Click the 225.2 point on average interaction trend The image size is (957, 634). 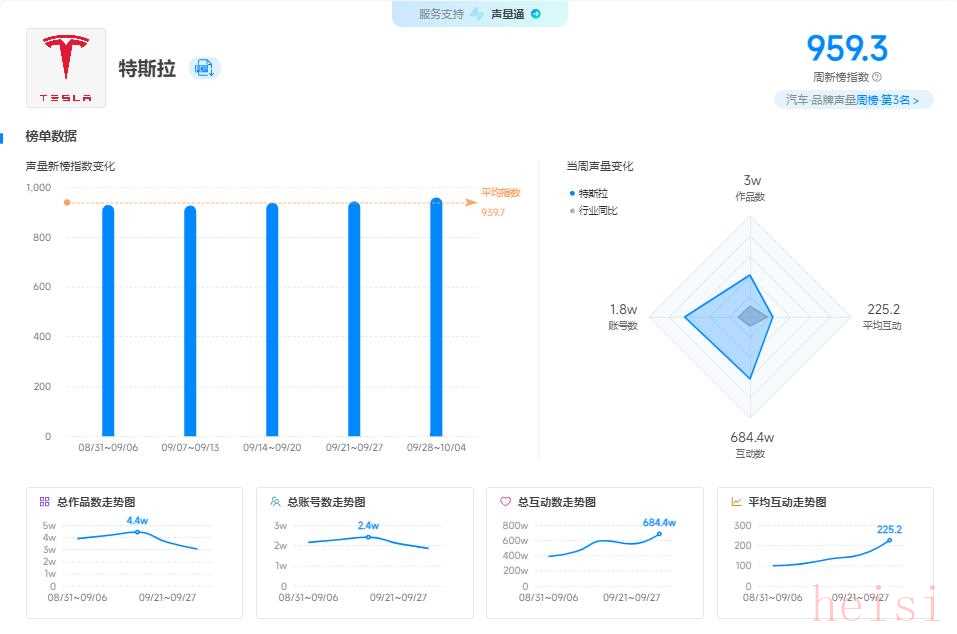click(889, 541)
